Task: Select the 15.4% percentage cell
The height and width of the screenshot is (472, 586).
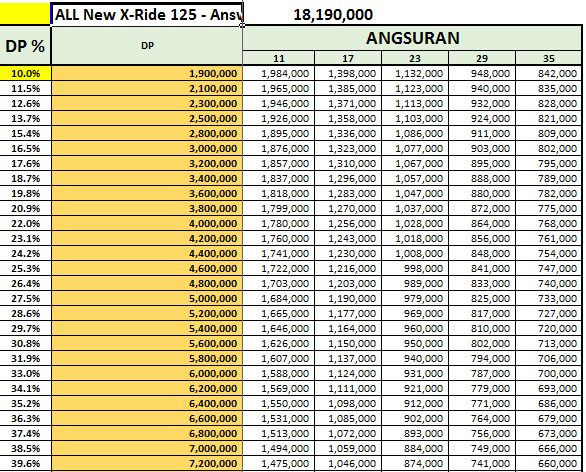Action: [x=25, y=133]
